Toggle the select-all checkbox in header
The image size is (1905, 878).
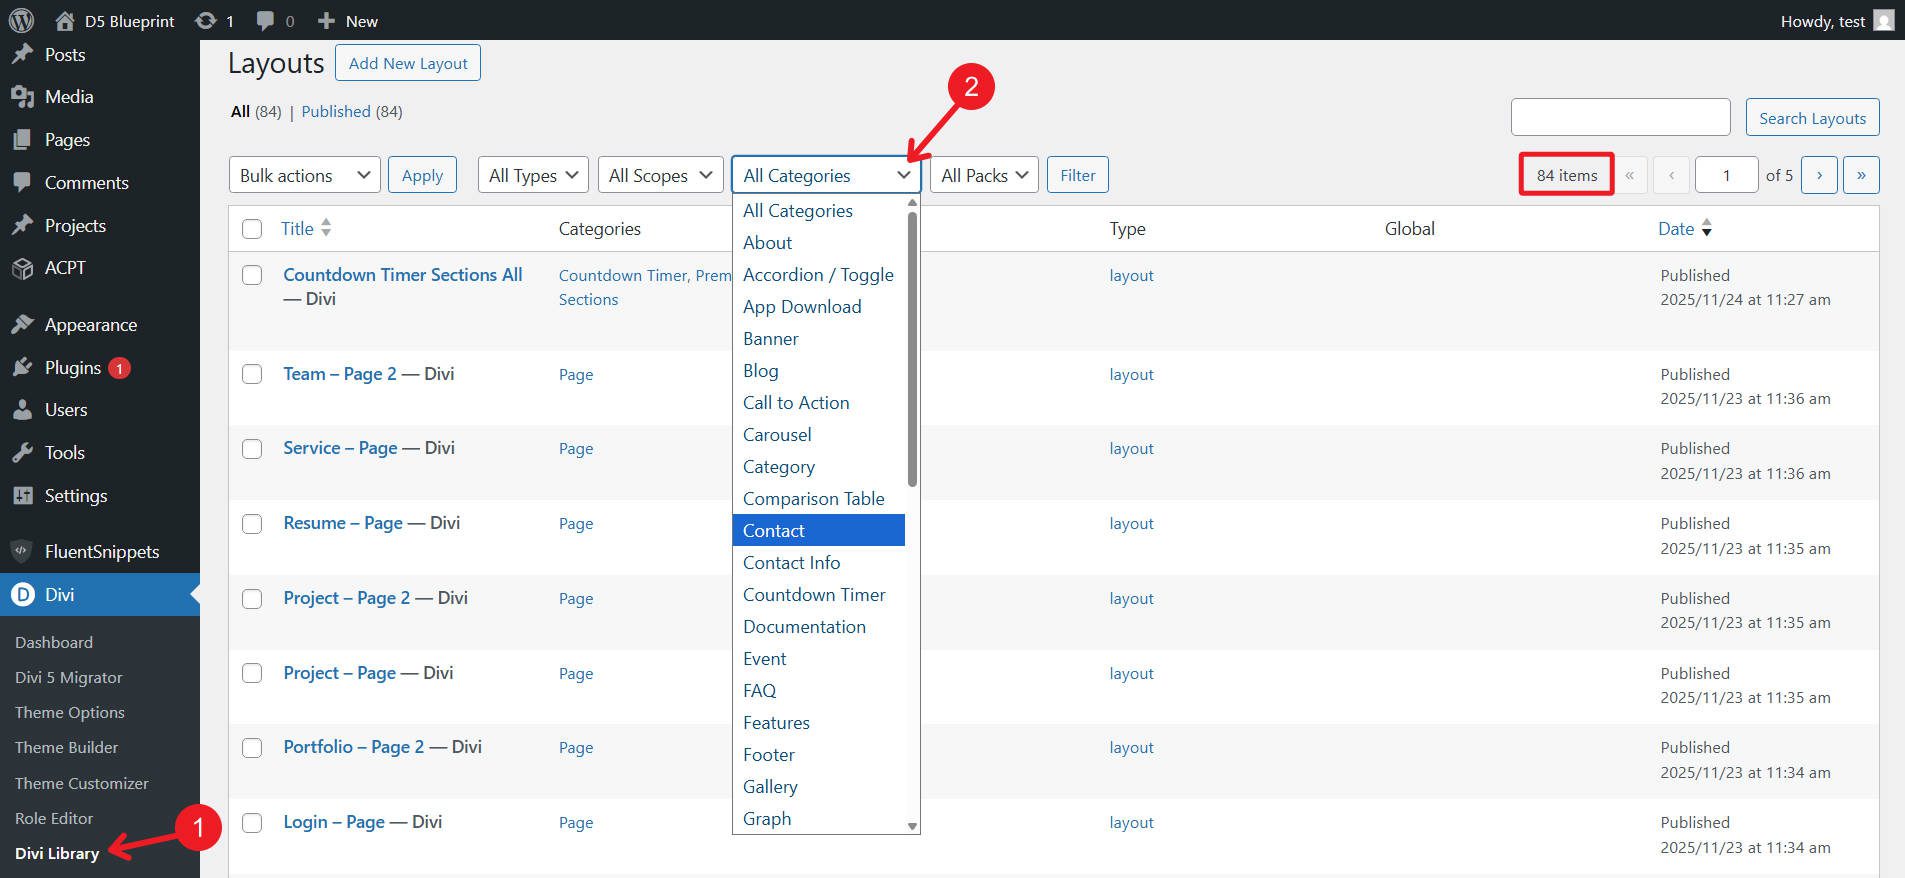[x=252, y=229]
